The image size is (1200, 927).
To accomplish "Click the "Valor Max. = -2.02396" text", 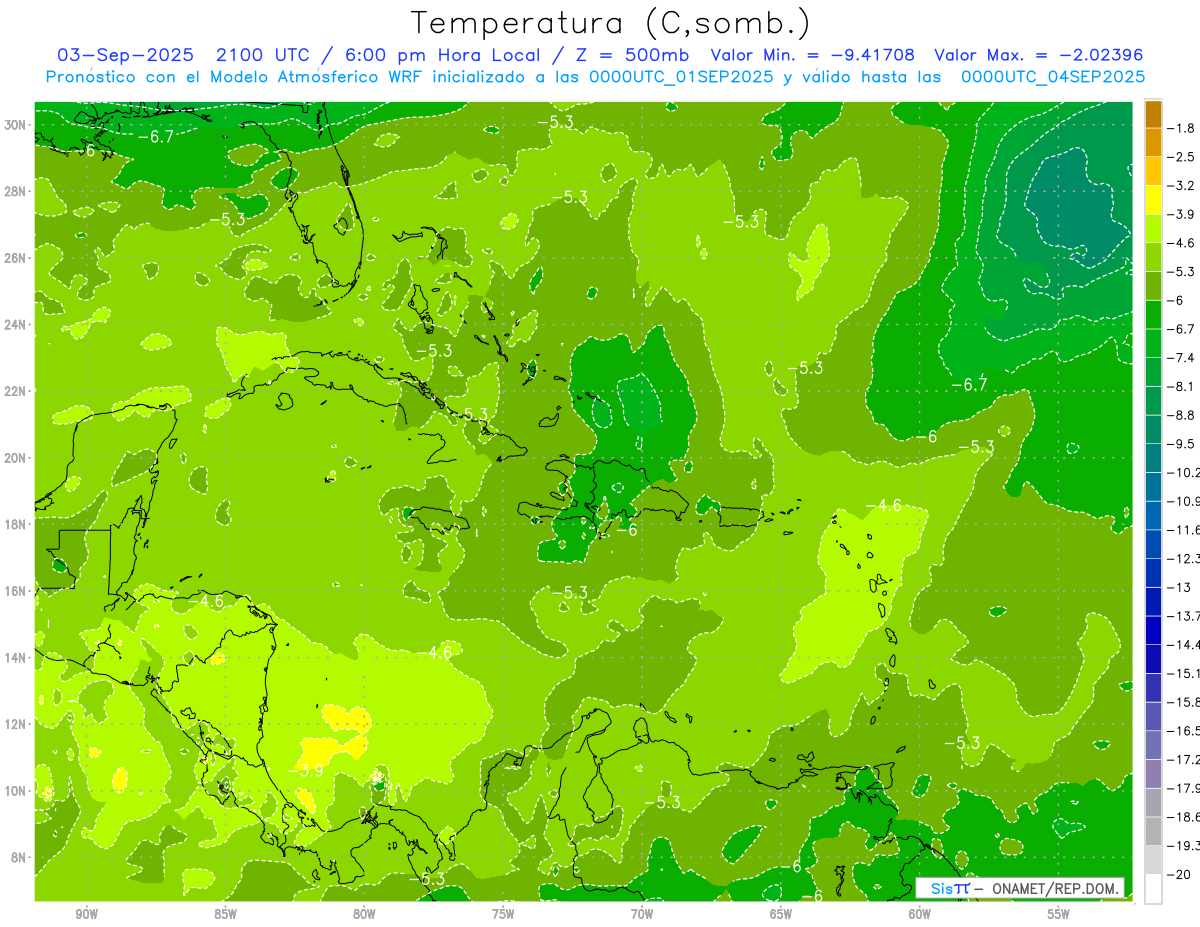I will tap(1038, 55).
